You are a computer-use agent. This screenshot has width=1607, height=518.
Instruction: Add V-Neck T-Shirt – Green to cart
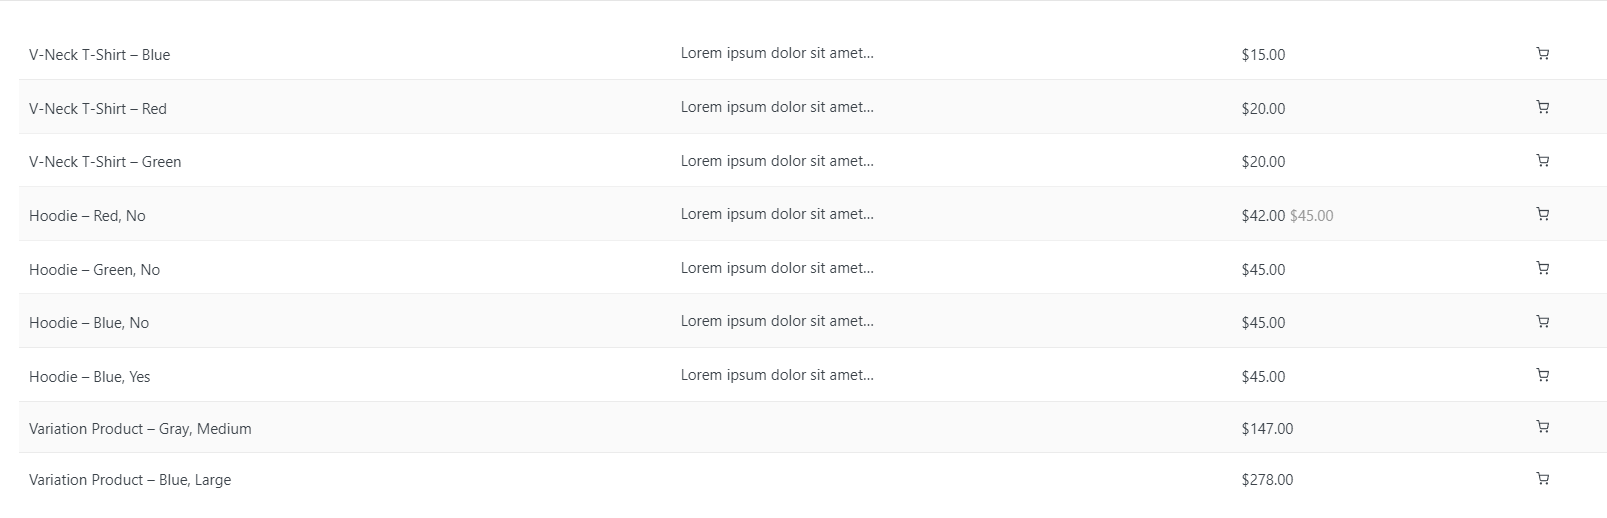[1542, 160]
